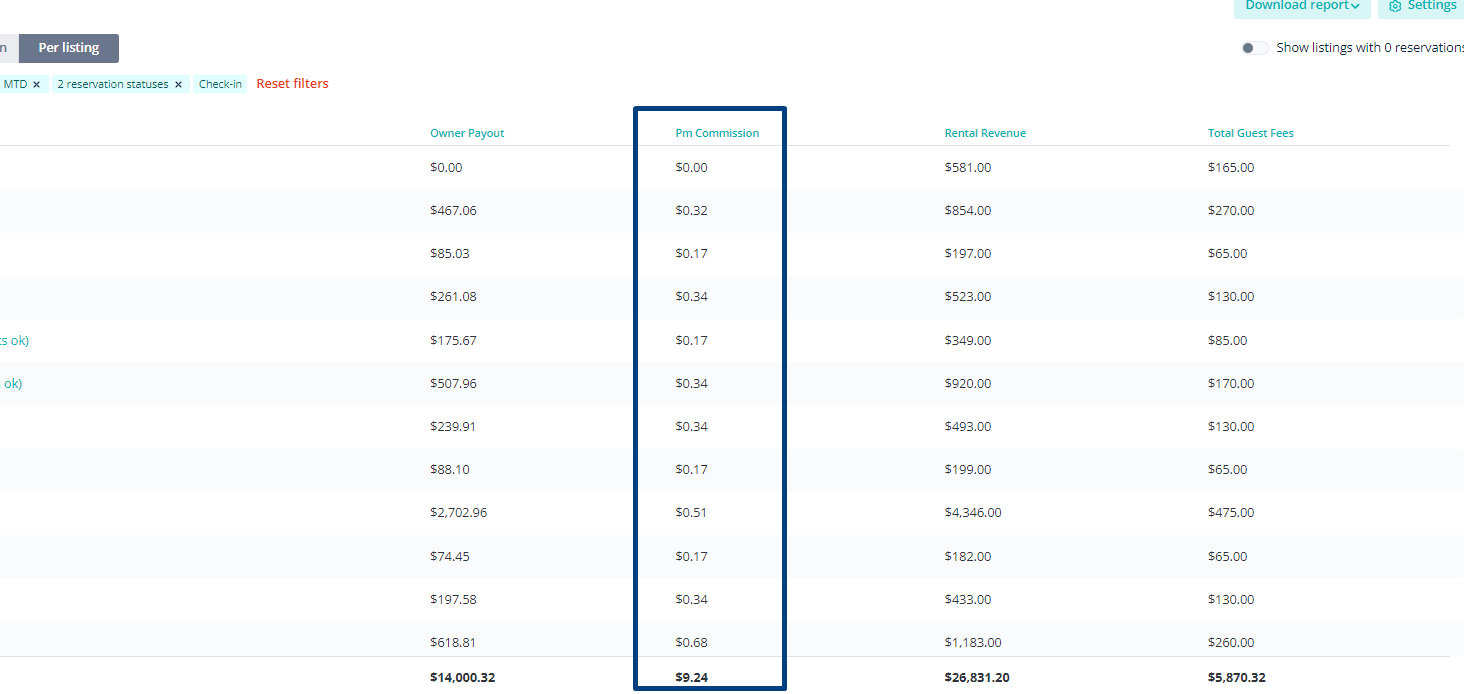The image size is (1464, 694).
Task: Click the Reset filters link
Action: coord(292,84)
